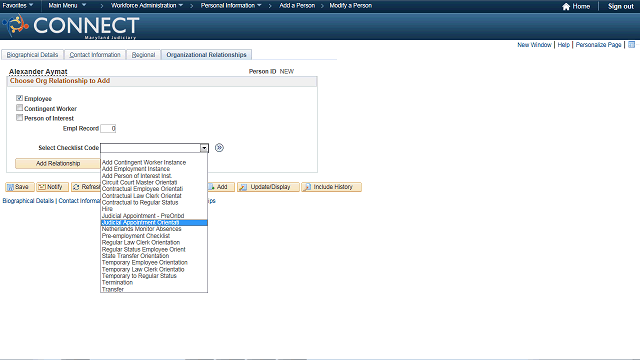Select Circuit Court Master Orientati option
The height and width of the screenshot is (360, 640).
tap(154, 182)
